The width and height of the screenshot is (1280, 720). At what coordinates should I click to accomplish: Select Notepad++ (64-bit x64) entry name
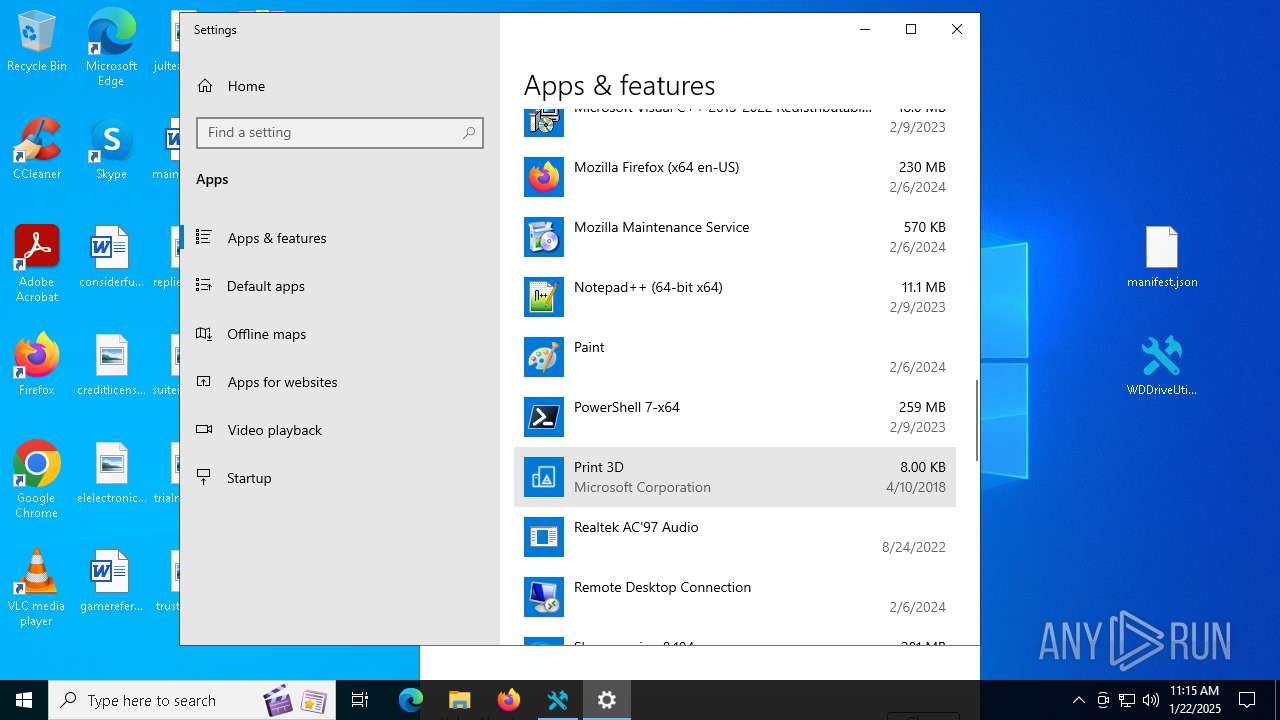[x=648, y=287]
